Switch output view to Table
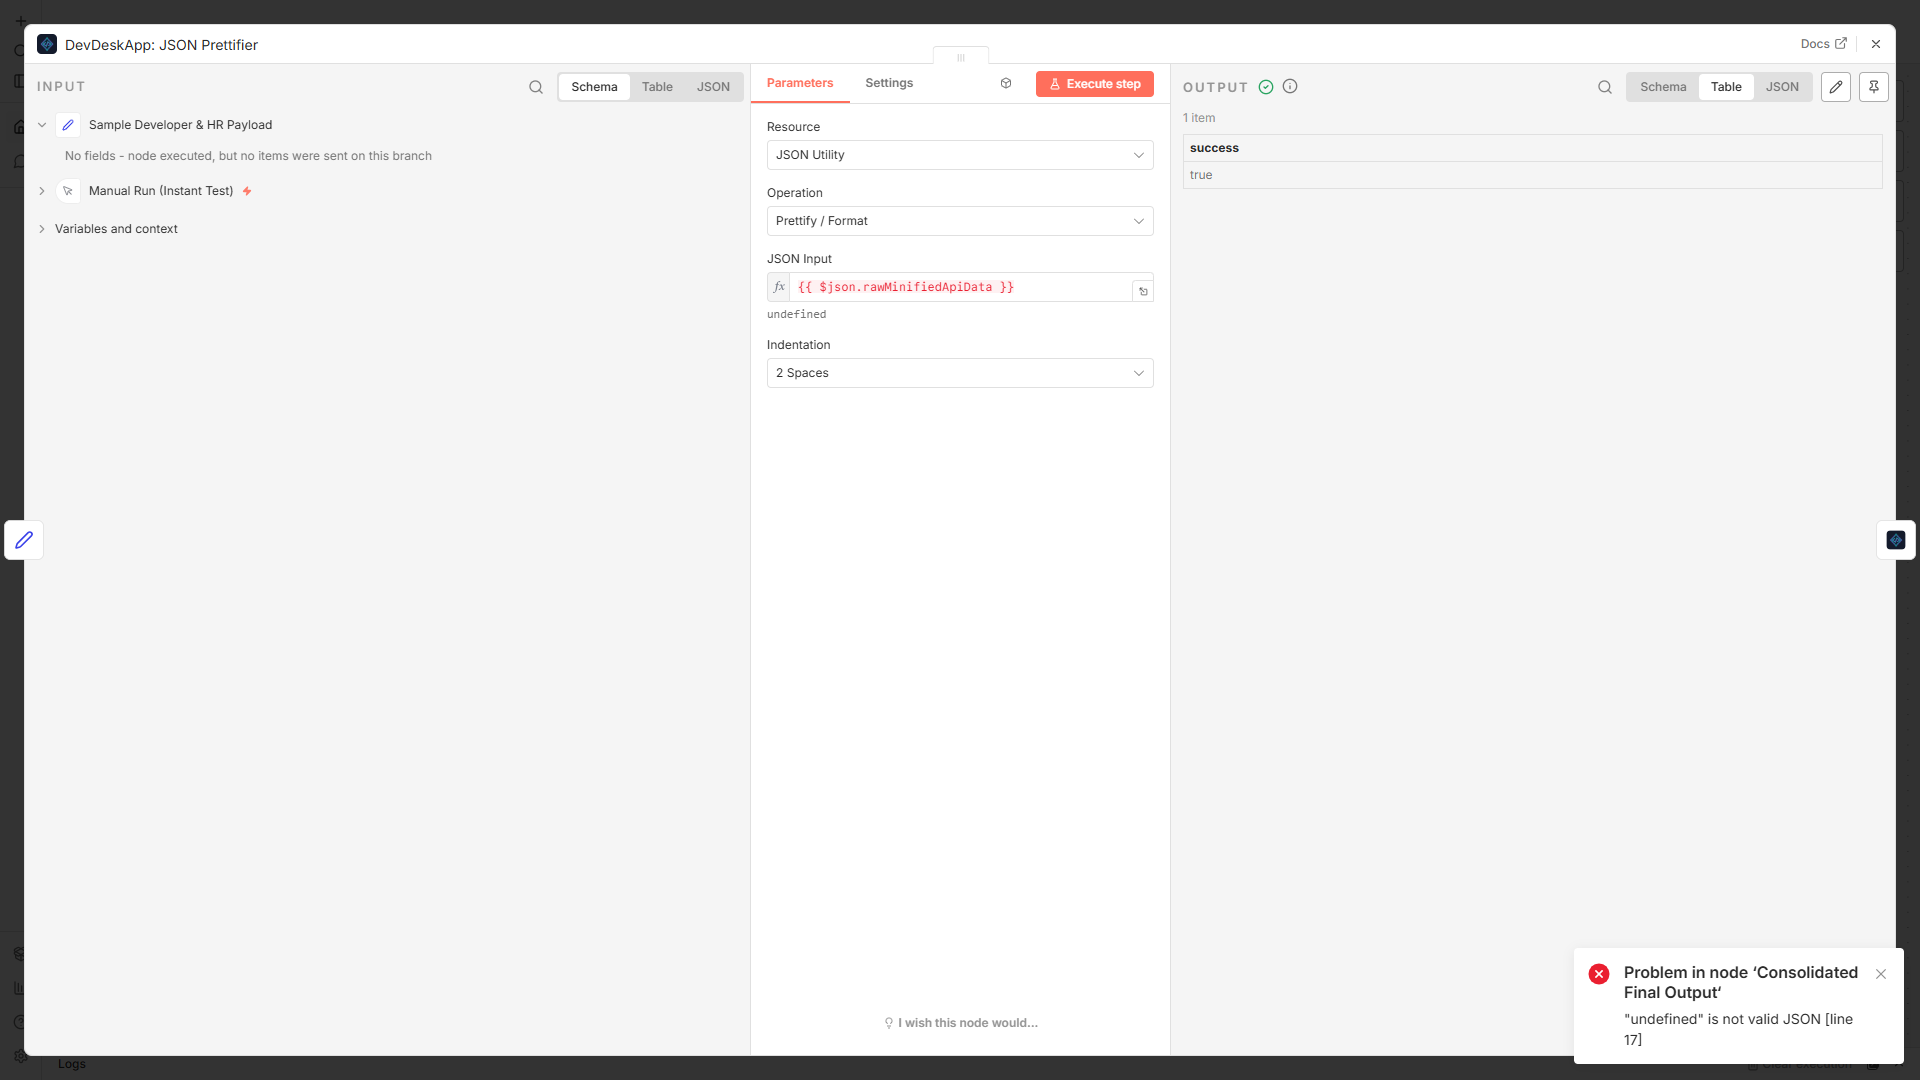The height and width of the screenshot is (1080, 1920). pos(1726,87)
